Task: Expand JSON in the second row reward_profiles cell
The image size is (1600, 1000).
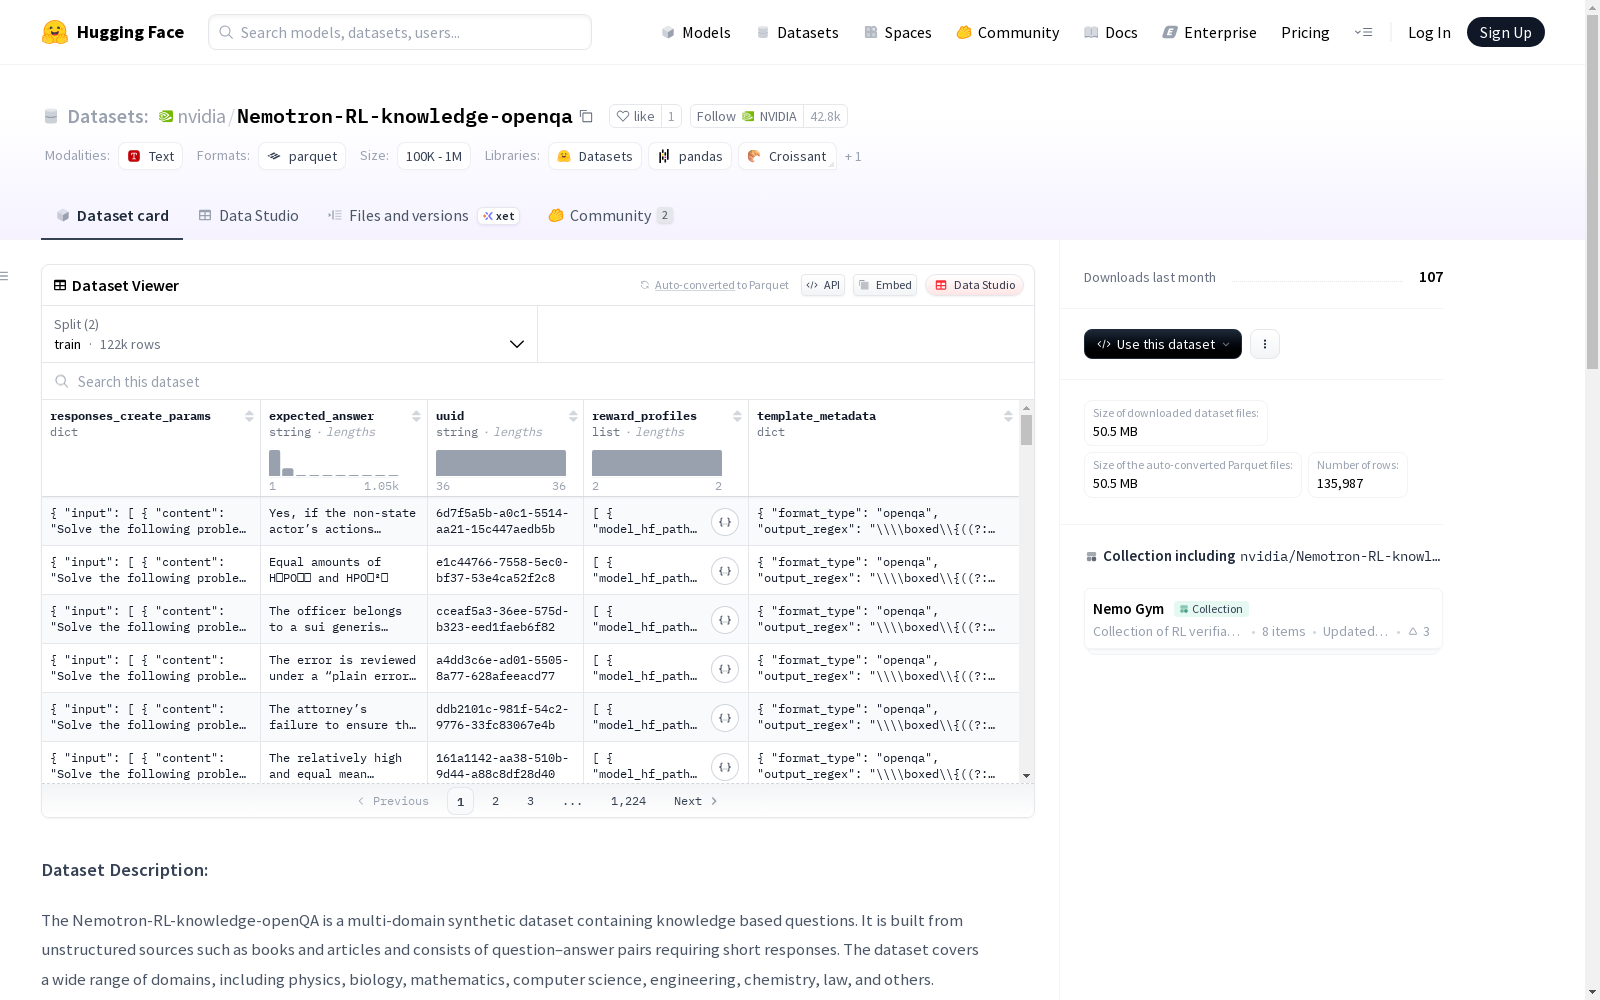Action: (725, 571)
